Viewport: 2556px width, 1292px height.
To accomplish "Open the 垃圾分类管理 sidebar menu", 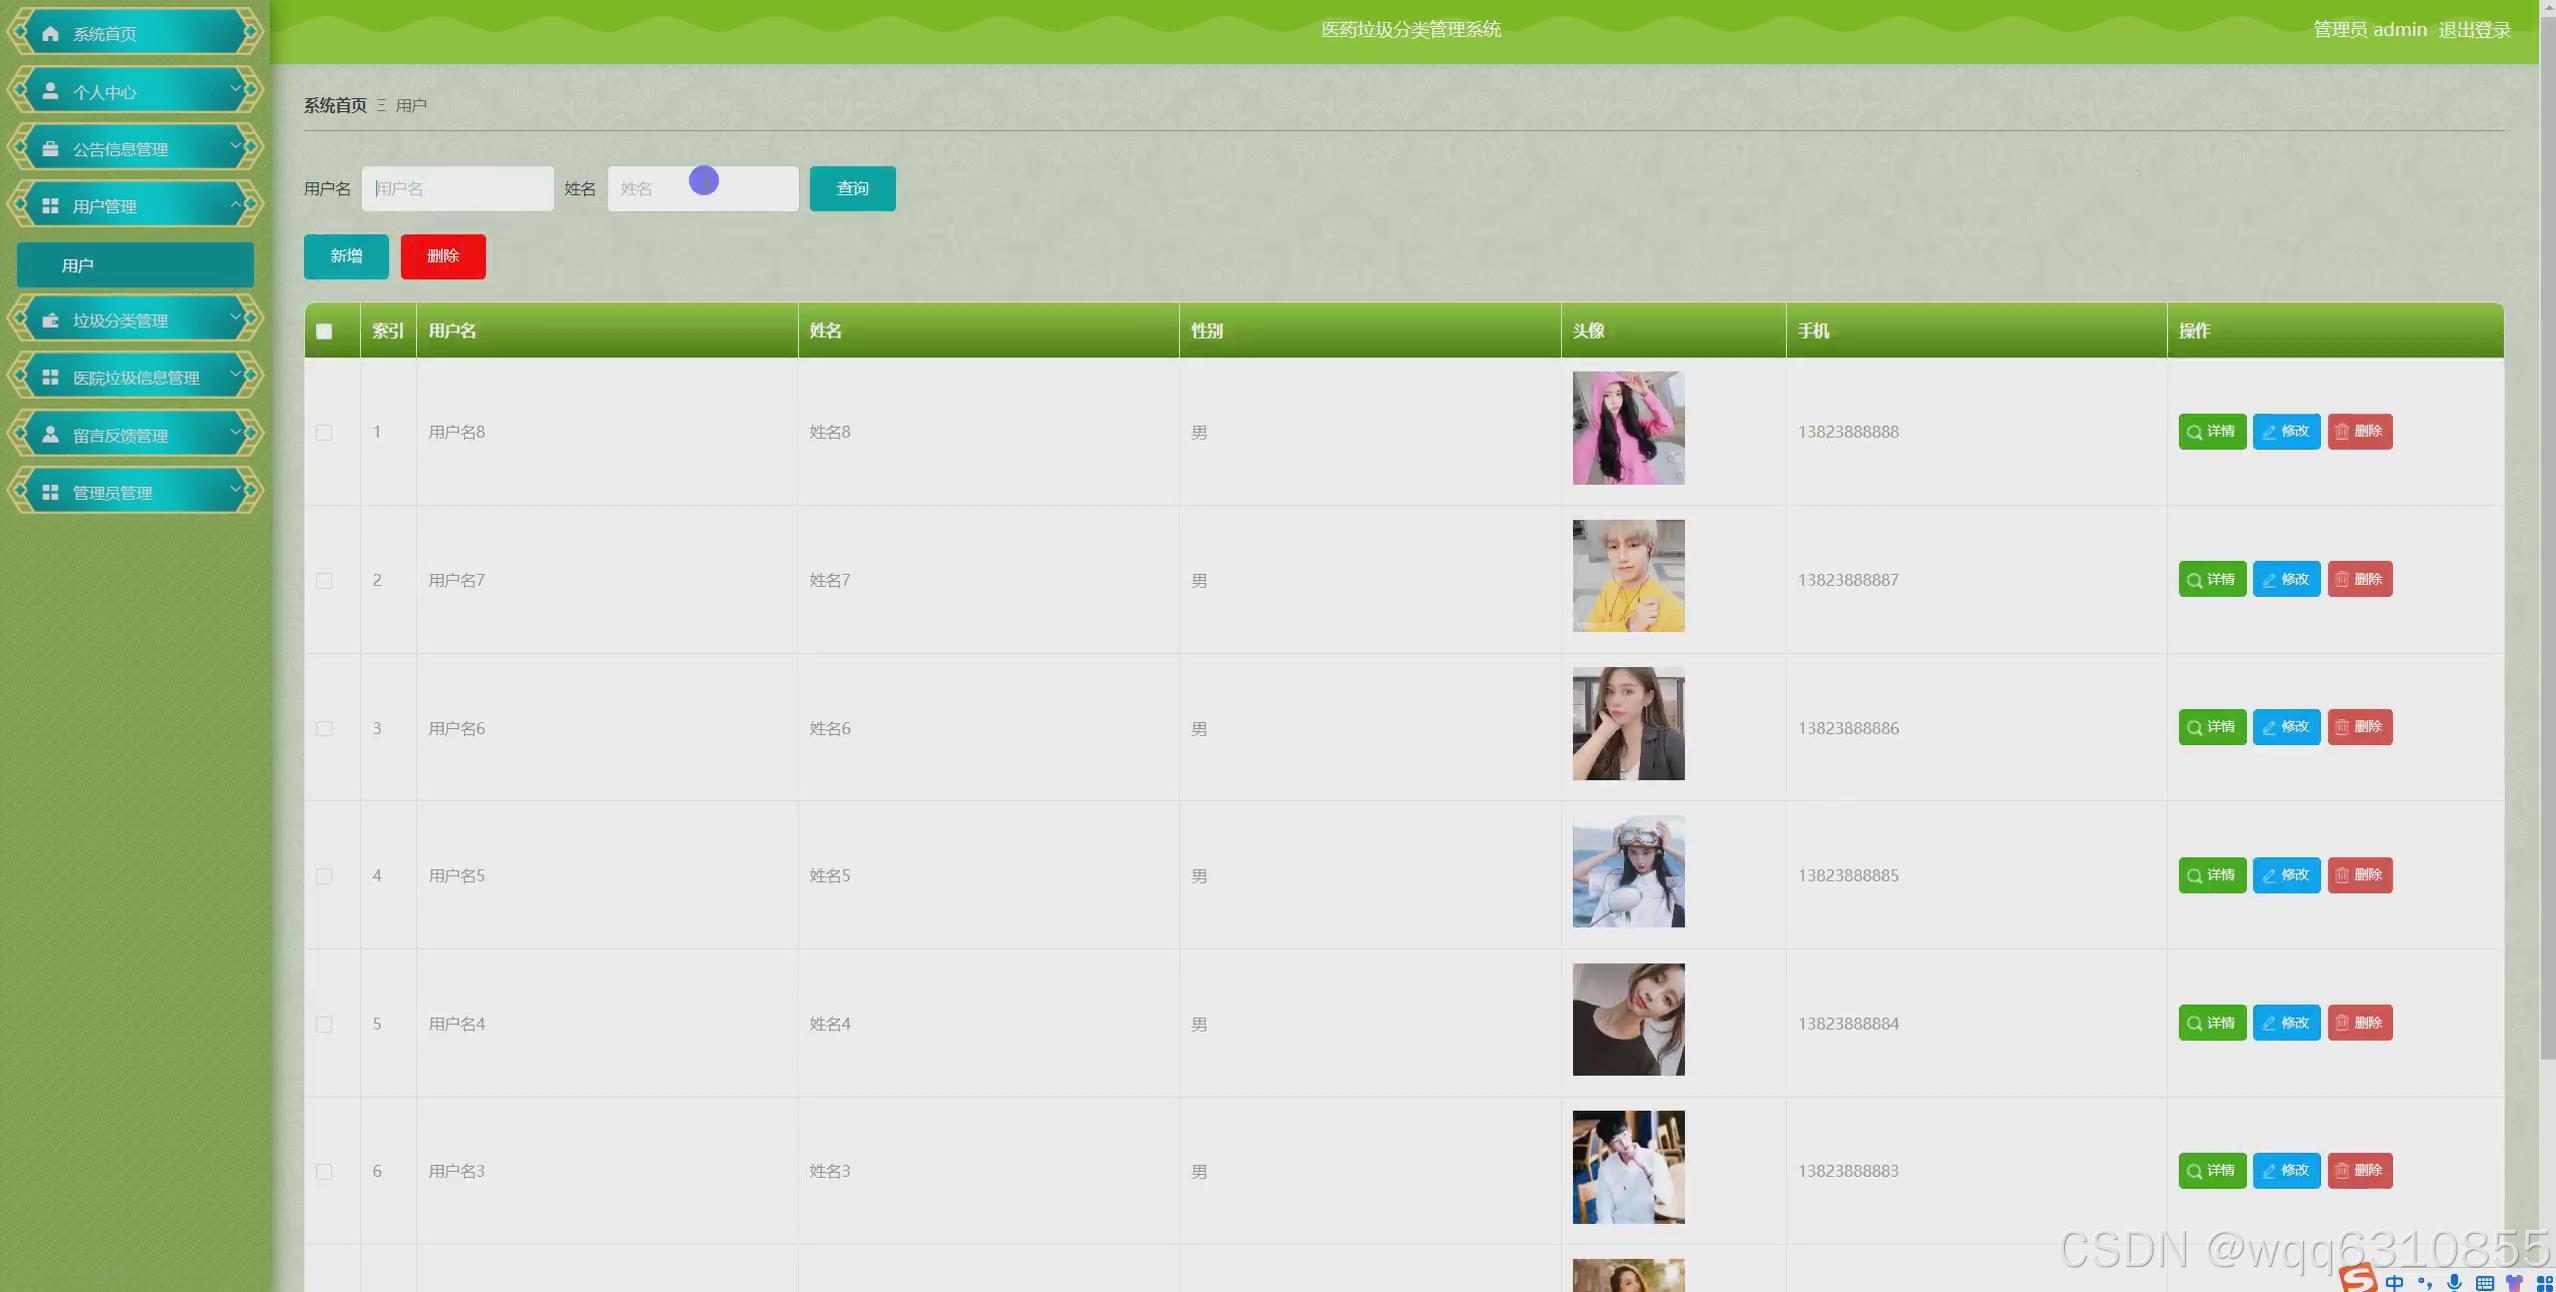I will (135, 320).
